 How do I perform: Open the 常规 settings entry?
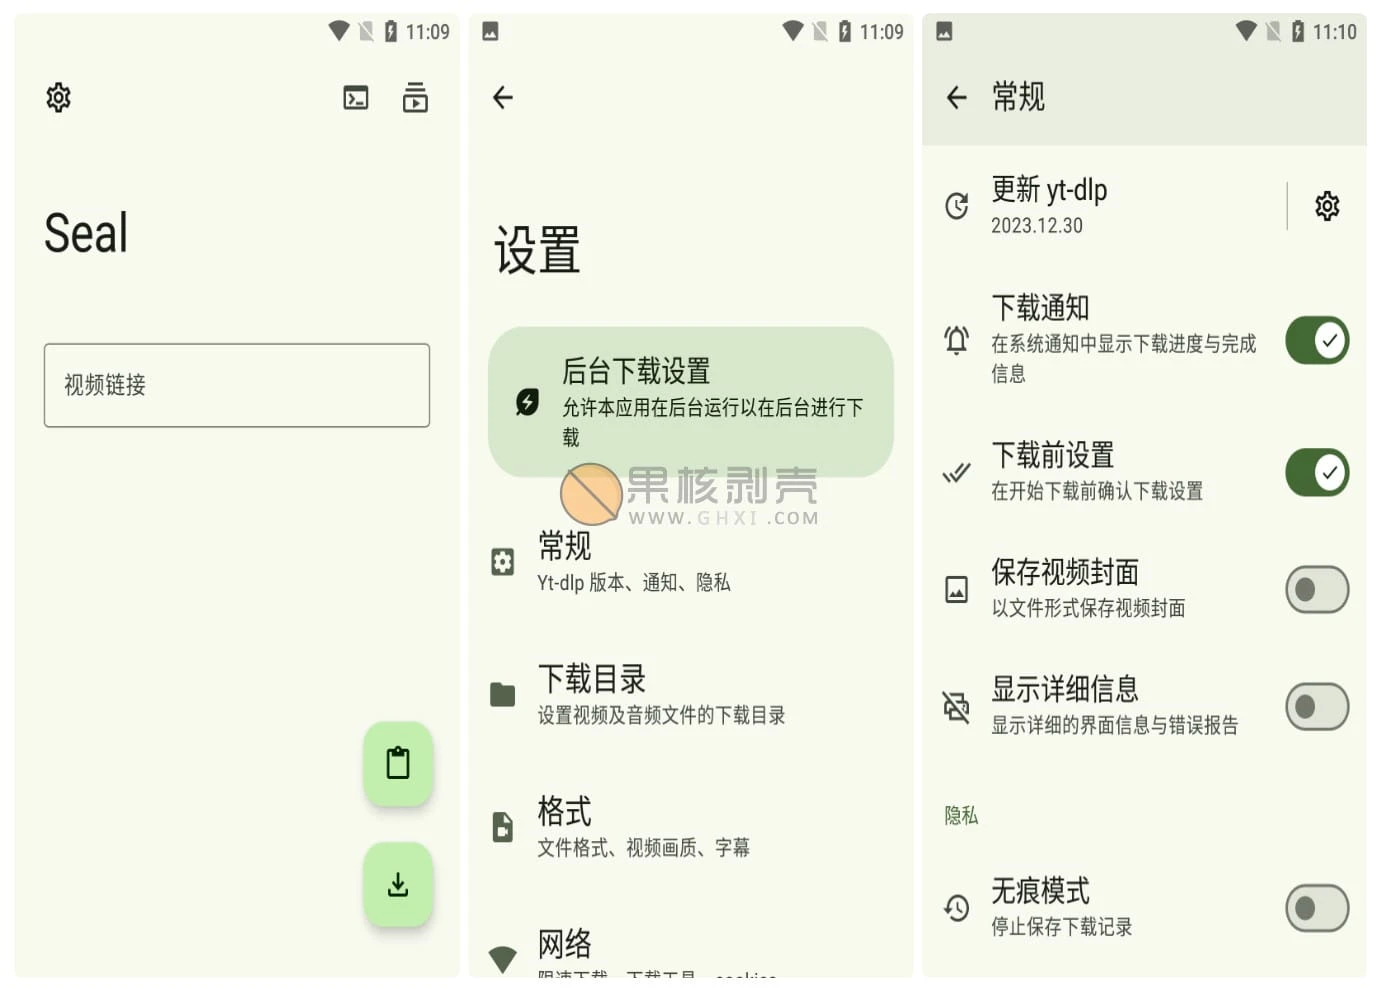(691, 562)
